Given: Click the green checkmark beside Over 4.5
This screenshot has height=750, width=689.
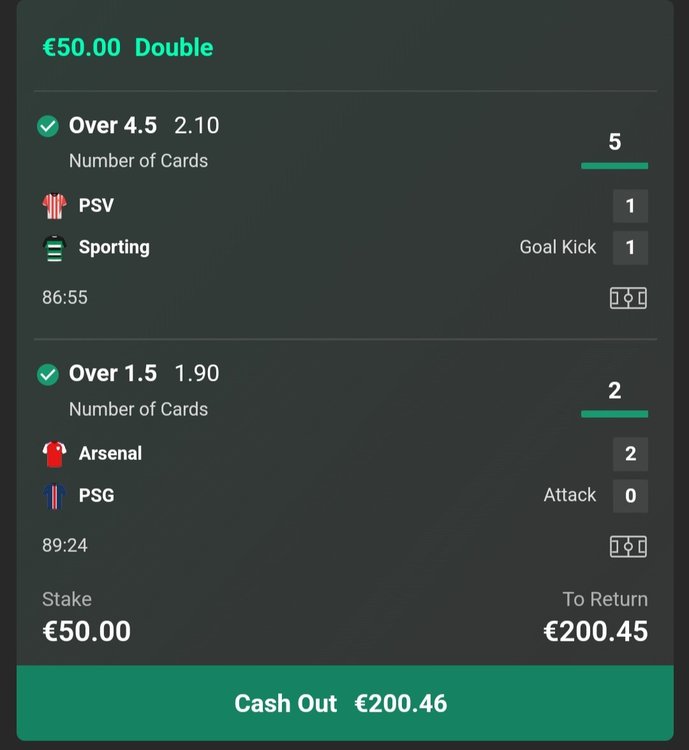Looking at the screenshot, I should pos(48,126).
